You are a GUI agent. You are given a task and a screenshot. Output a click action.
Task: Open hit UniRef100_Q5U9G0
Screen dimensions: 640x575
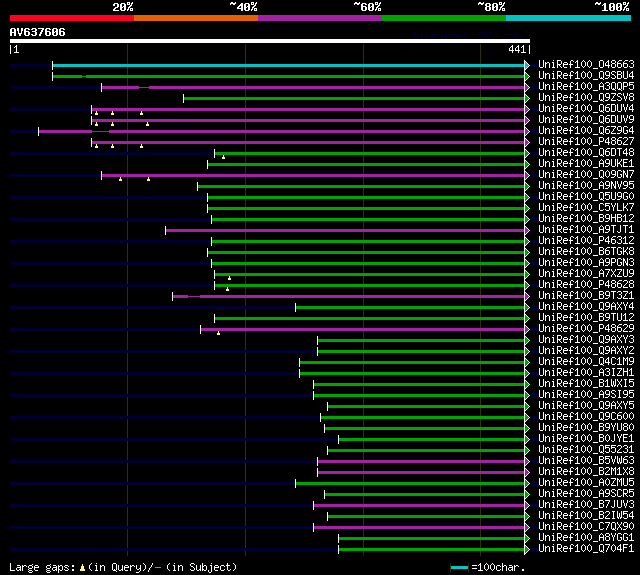click(586, 197)
